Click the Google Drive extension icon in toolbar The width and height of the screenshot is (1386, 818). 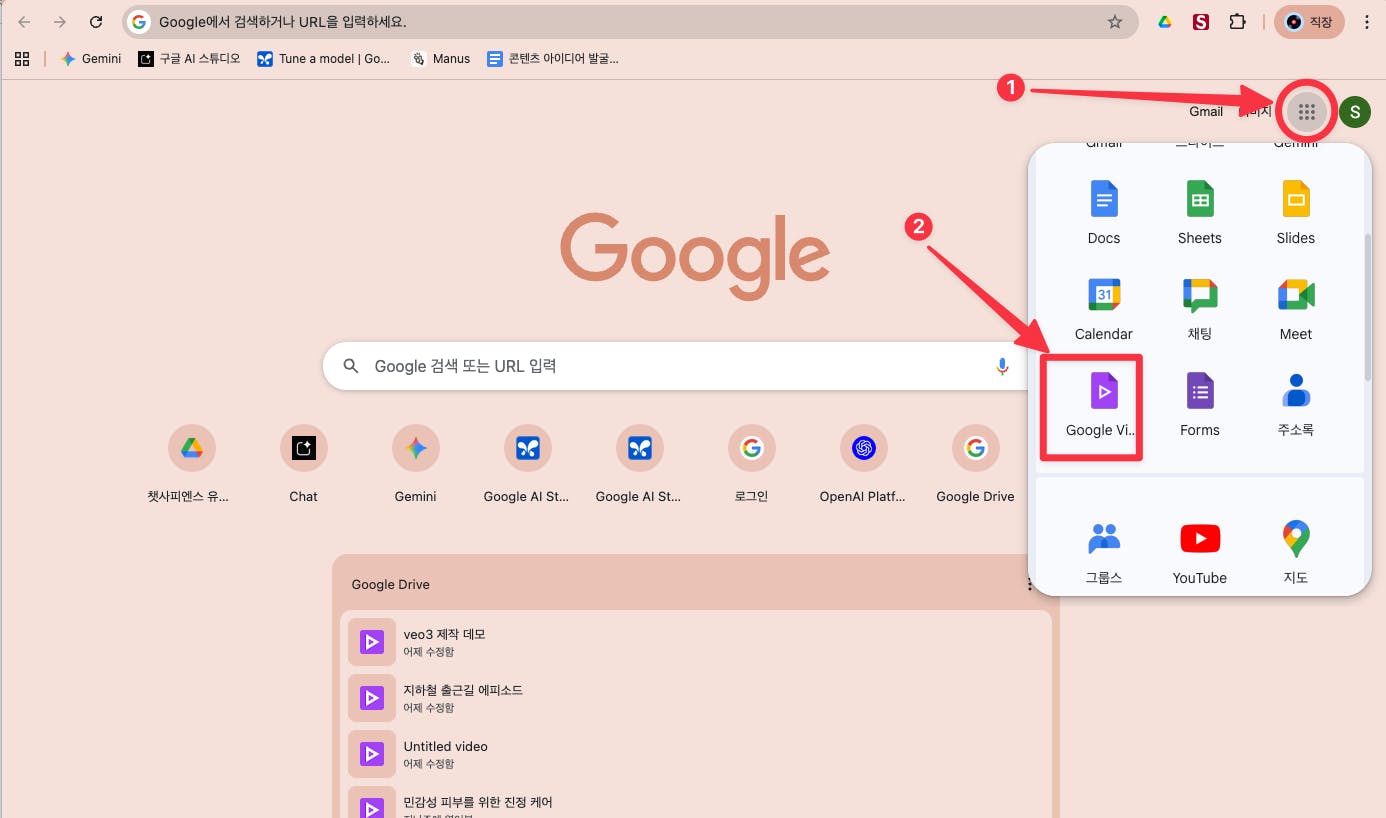click(1165, 22)
